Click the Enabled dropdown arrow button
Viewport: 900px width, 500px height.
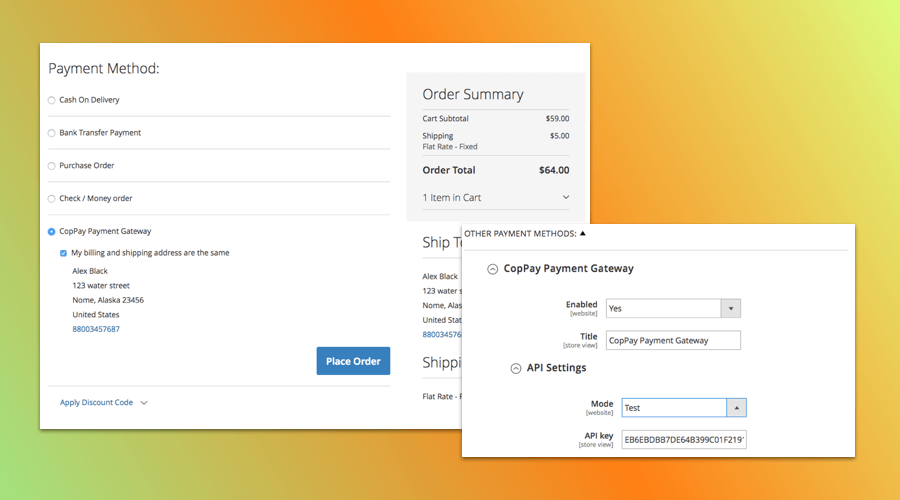(731, 308)
